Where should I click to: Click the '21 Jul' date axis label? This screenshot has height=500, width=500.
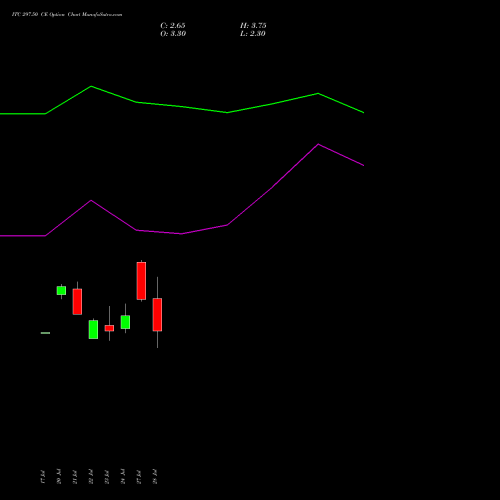pyautogui.click(x=75, y=477)
